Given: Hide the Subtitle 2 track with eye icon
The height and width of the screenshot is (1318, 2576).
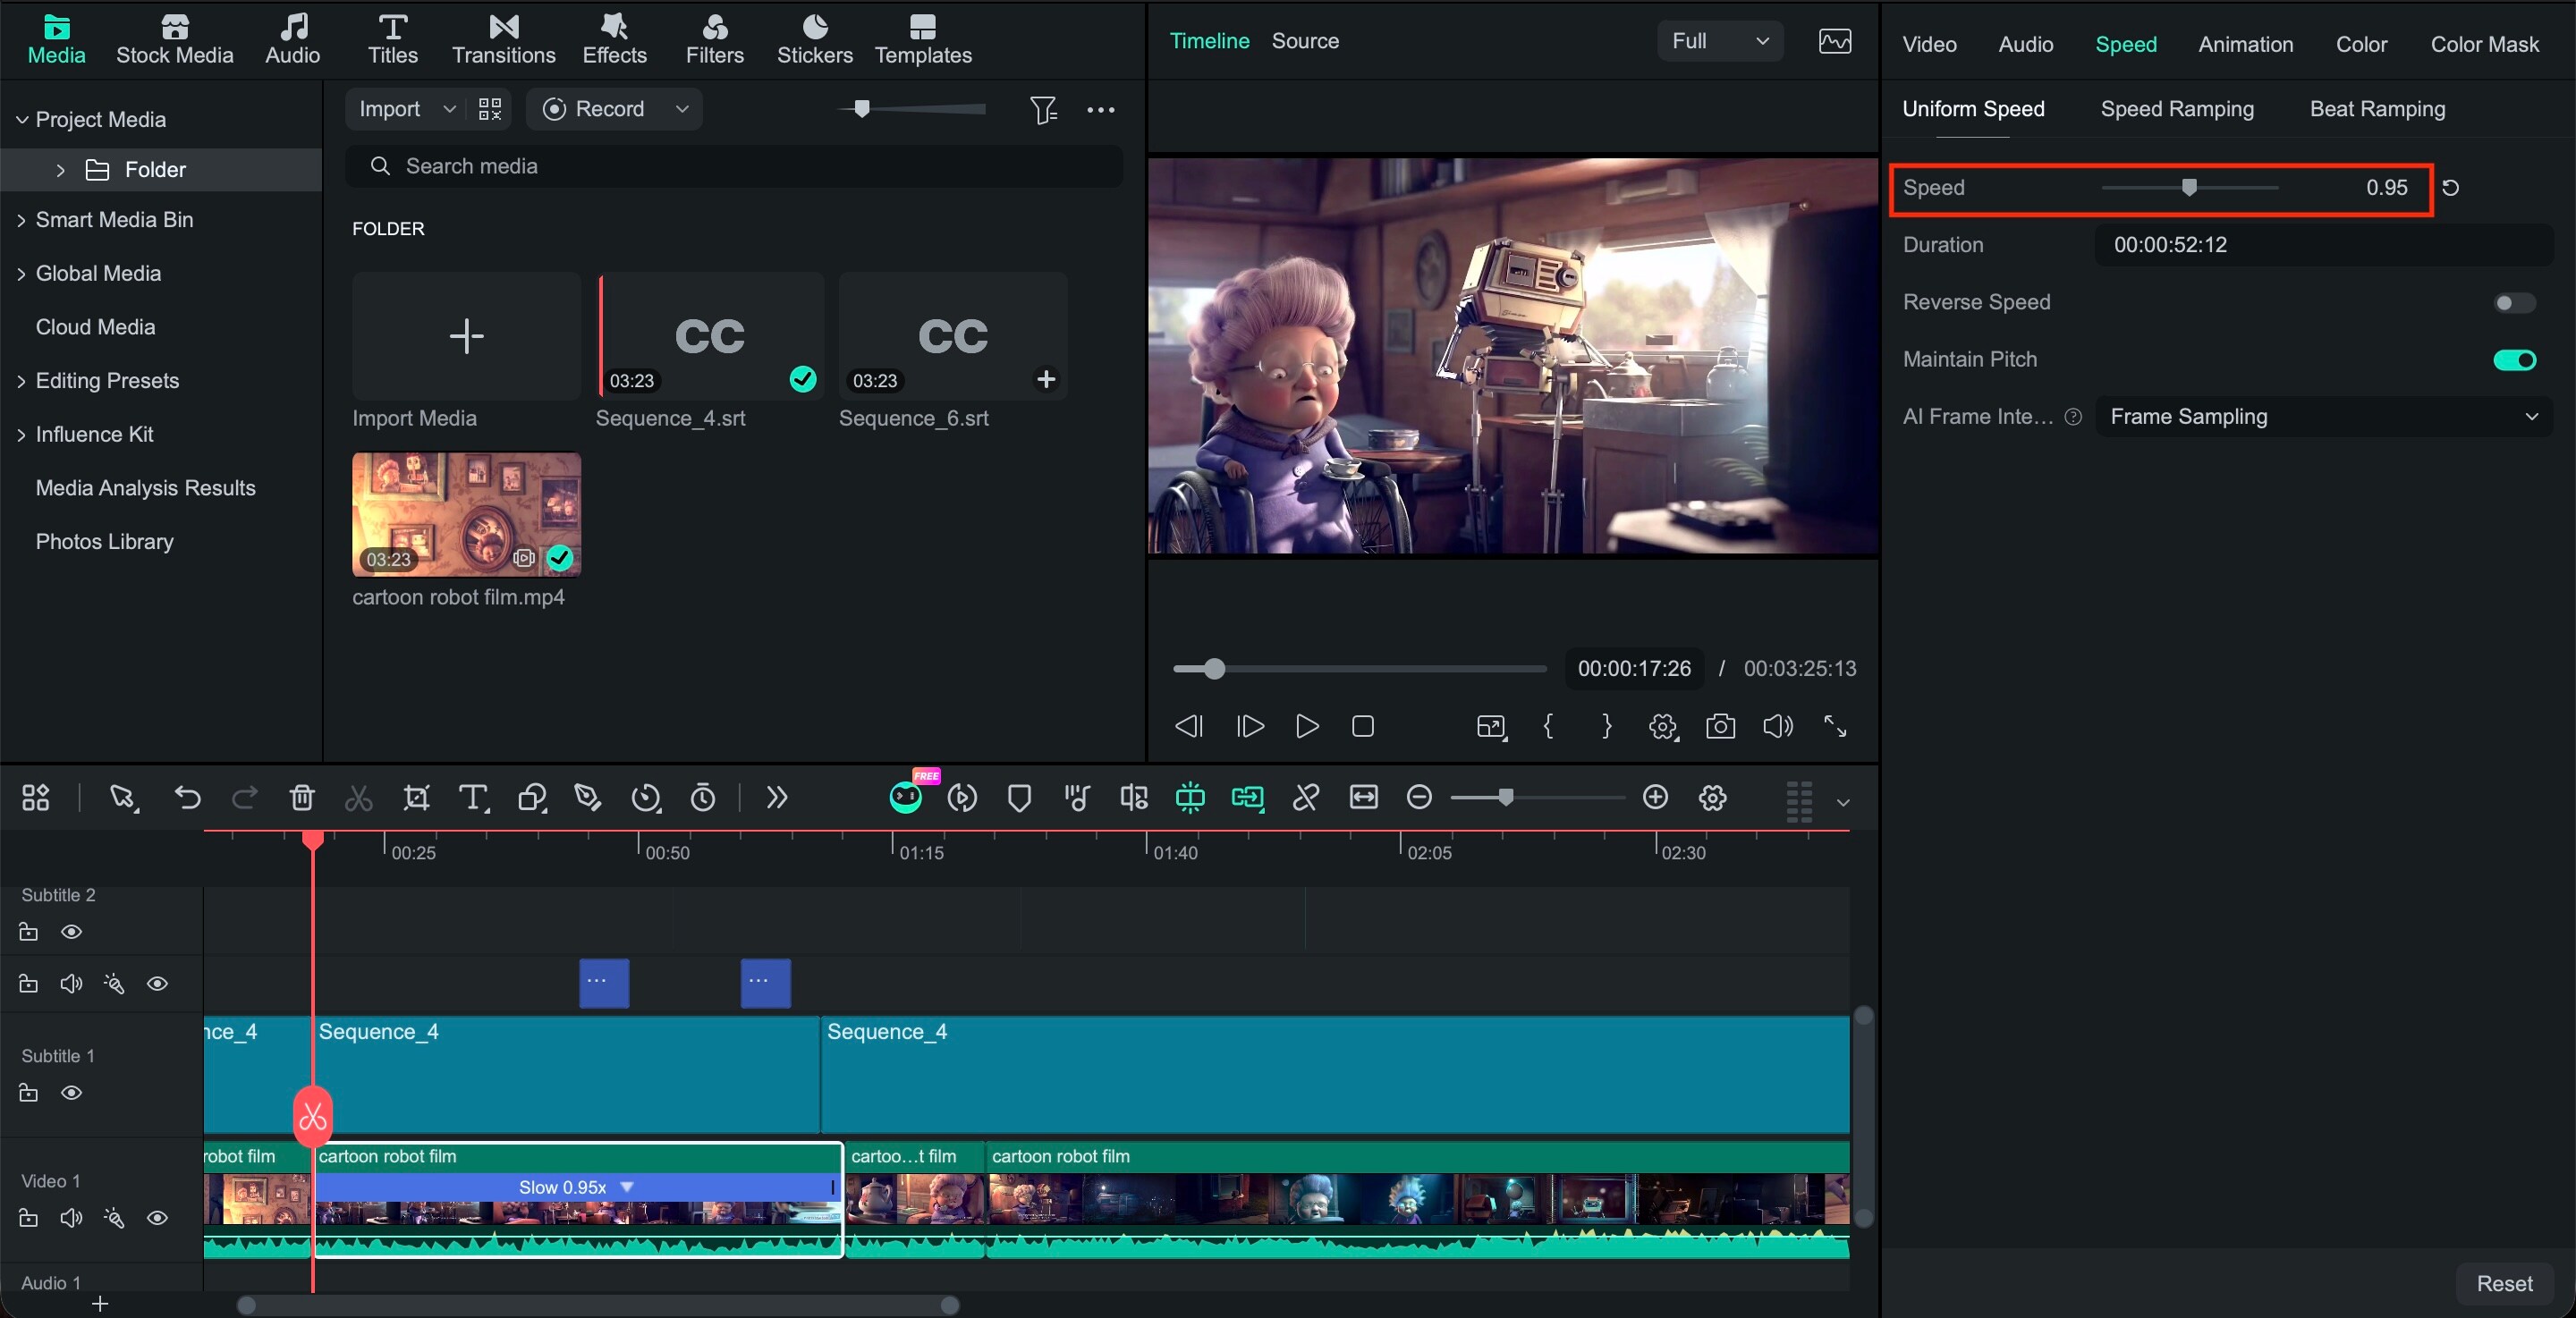Looking at the screenshot, I should click(x=71, y=932).
